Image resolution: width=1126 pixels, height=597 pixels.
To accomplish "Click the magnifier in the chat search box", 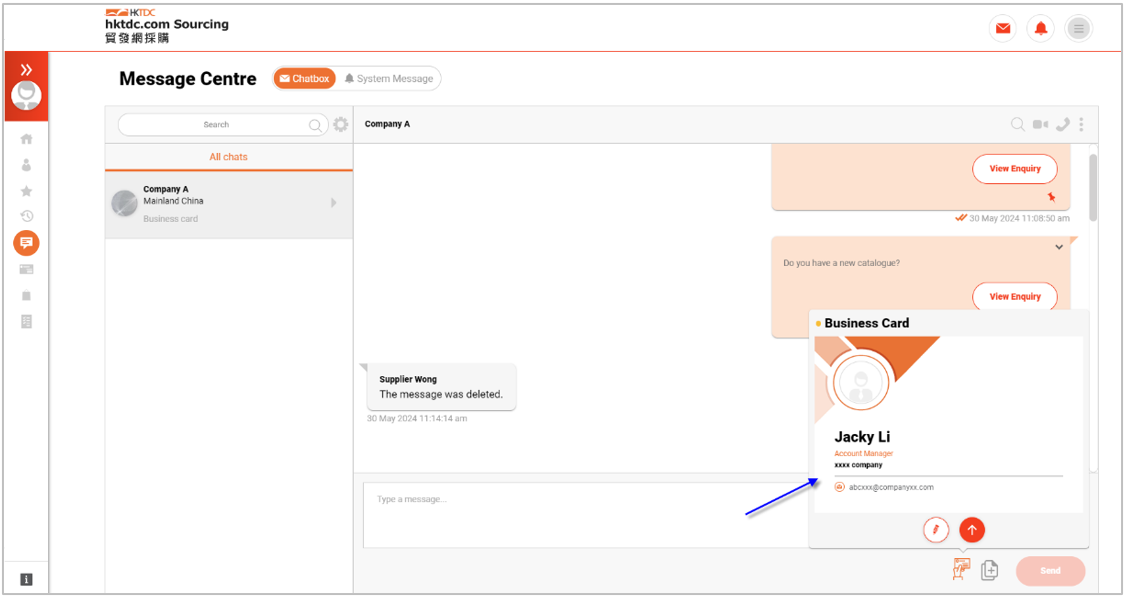I will click(x=315, y=125).
